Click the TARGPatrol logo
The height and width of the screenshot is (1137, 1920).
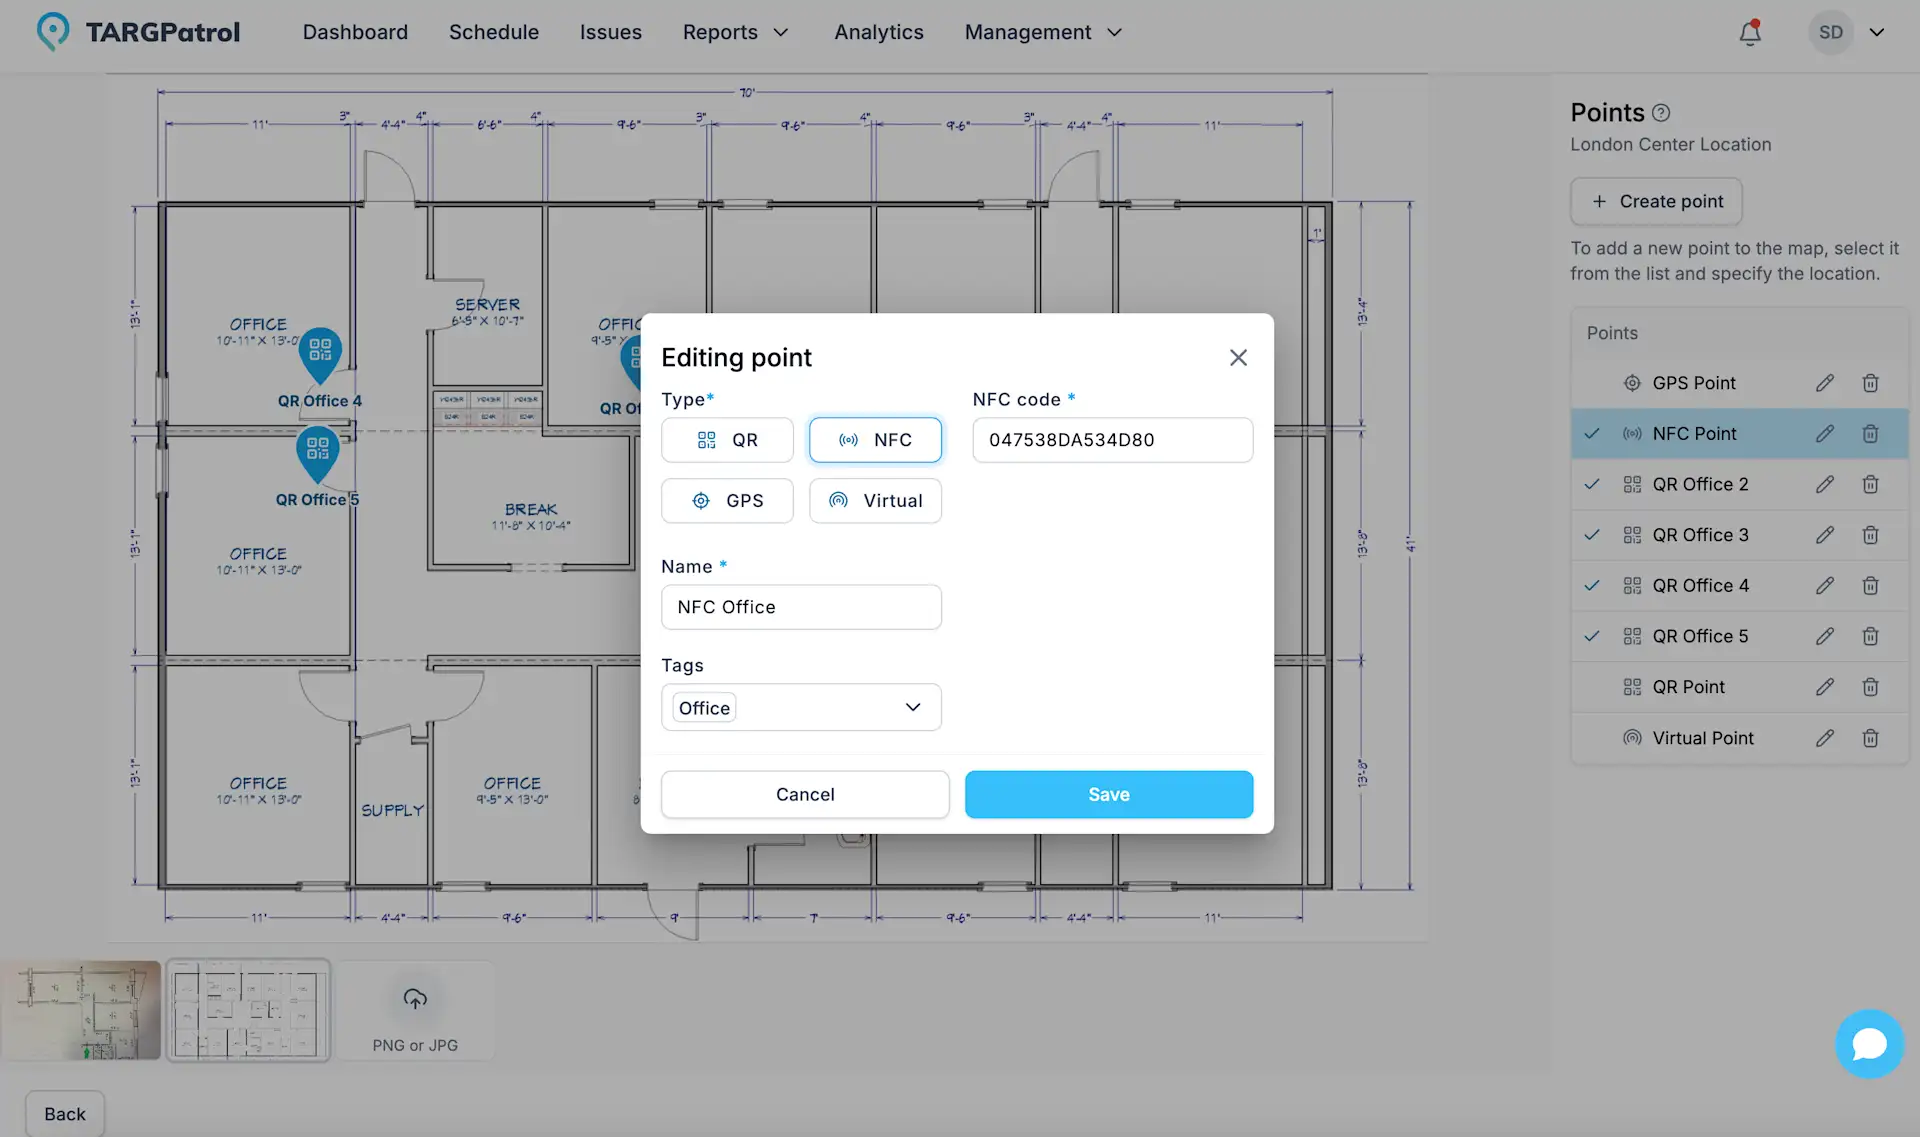(137, 31)
